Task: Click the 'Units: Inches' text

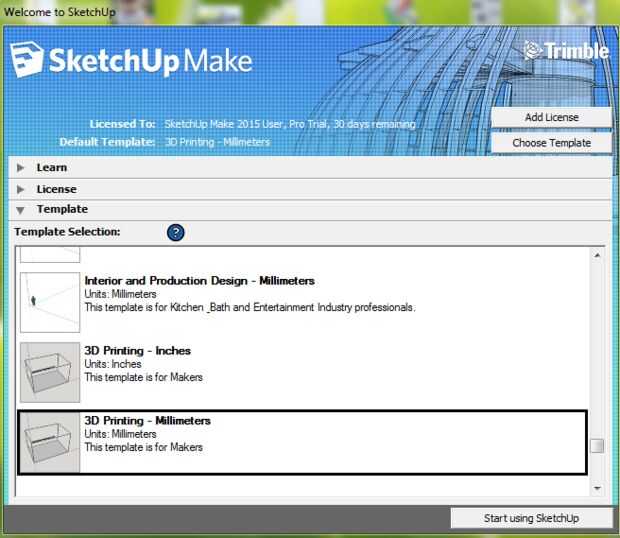Action: (113, 364)
